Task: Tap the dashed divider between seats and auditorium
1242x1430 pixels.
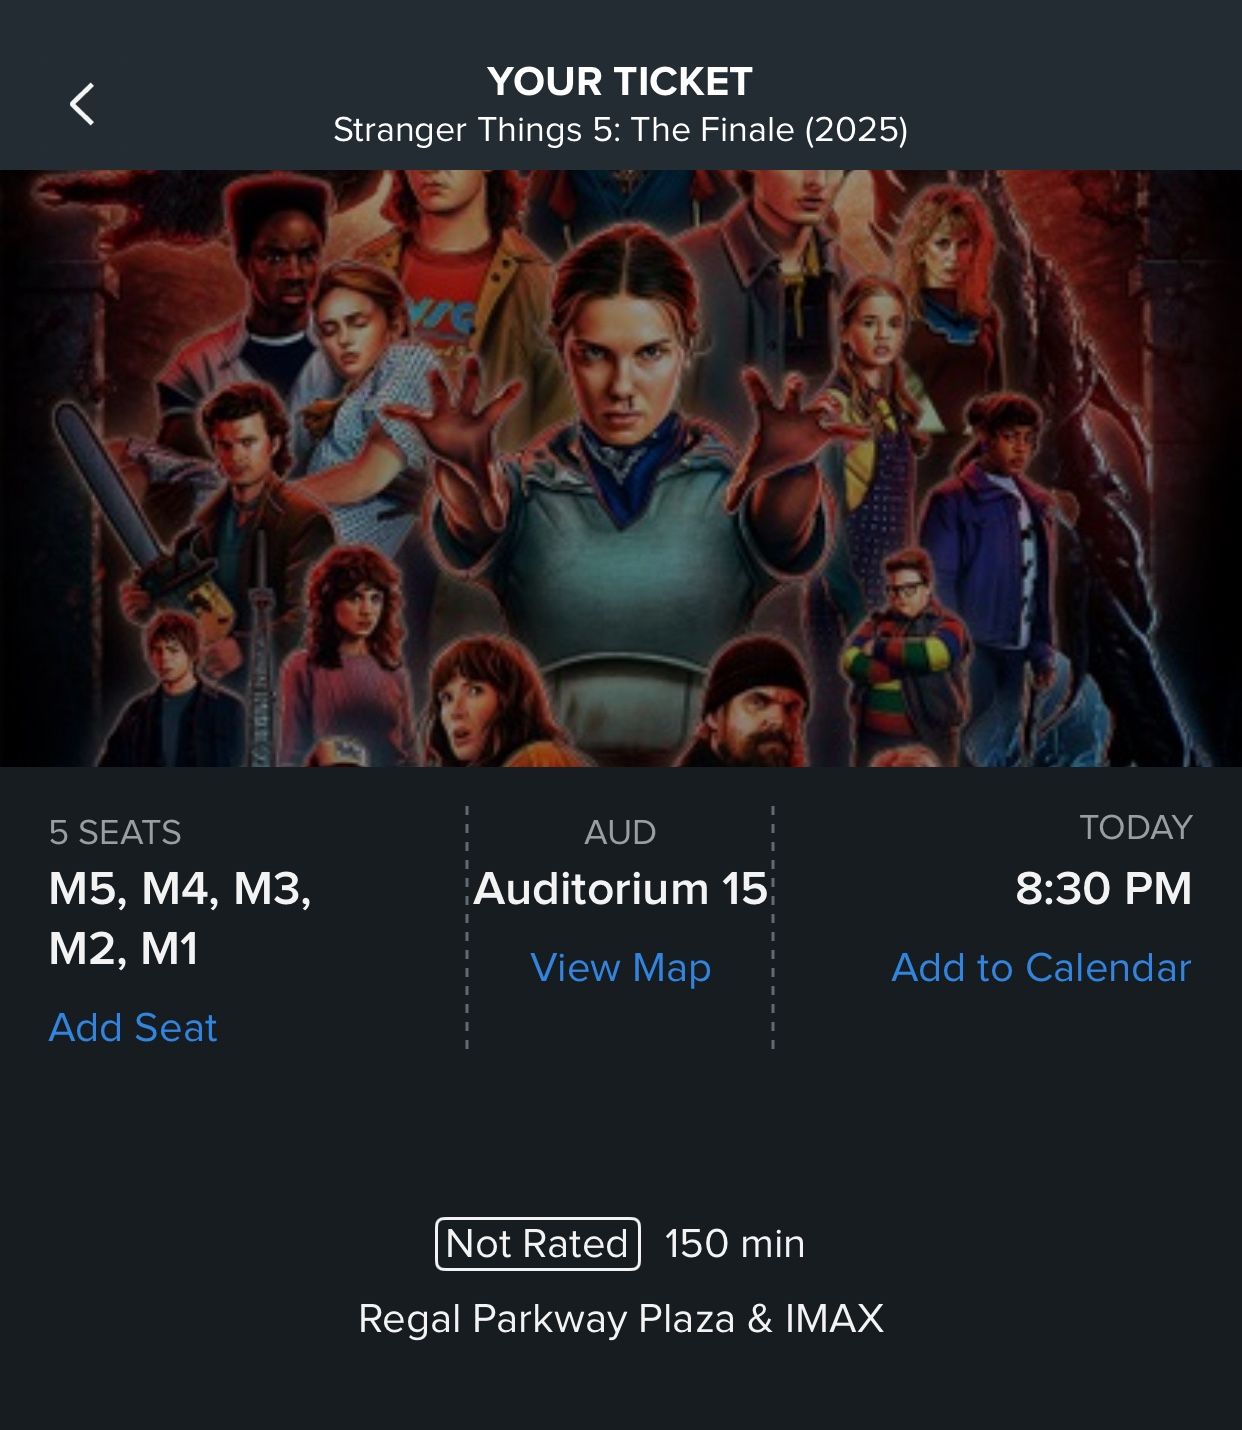Action: click(x=467, y=927)
